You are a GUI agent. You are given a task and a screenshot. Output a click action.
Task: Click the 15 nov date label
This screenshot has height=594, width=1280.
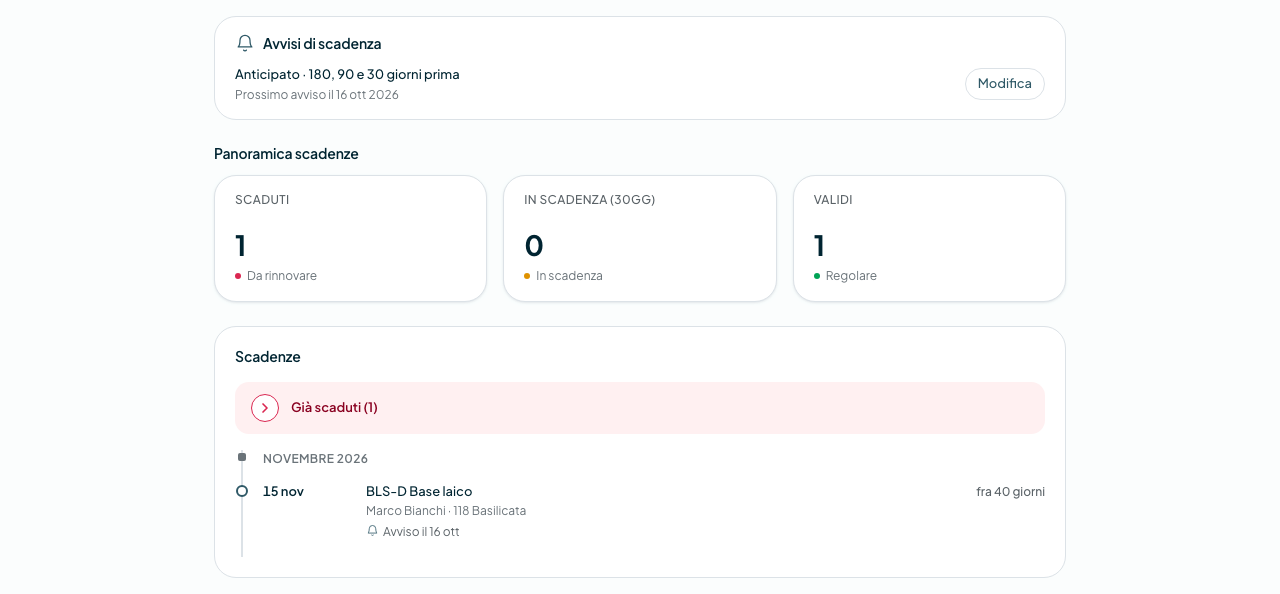tap(283, 491)
